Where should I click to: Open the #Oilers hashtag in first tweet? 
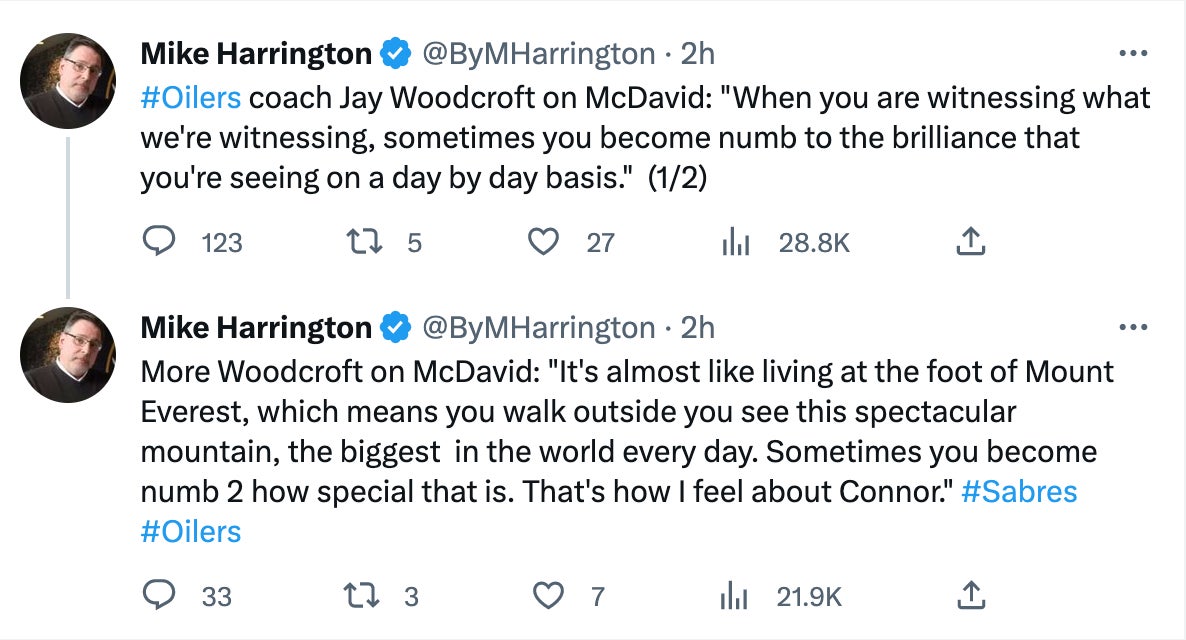(190, 98)
